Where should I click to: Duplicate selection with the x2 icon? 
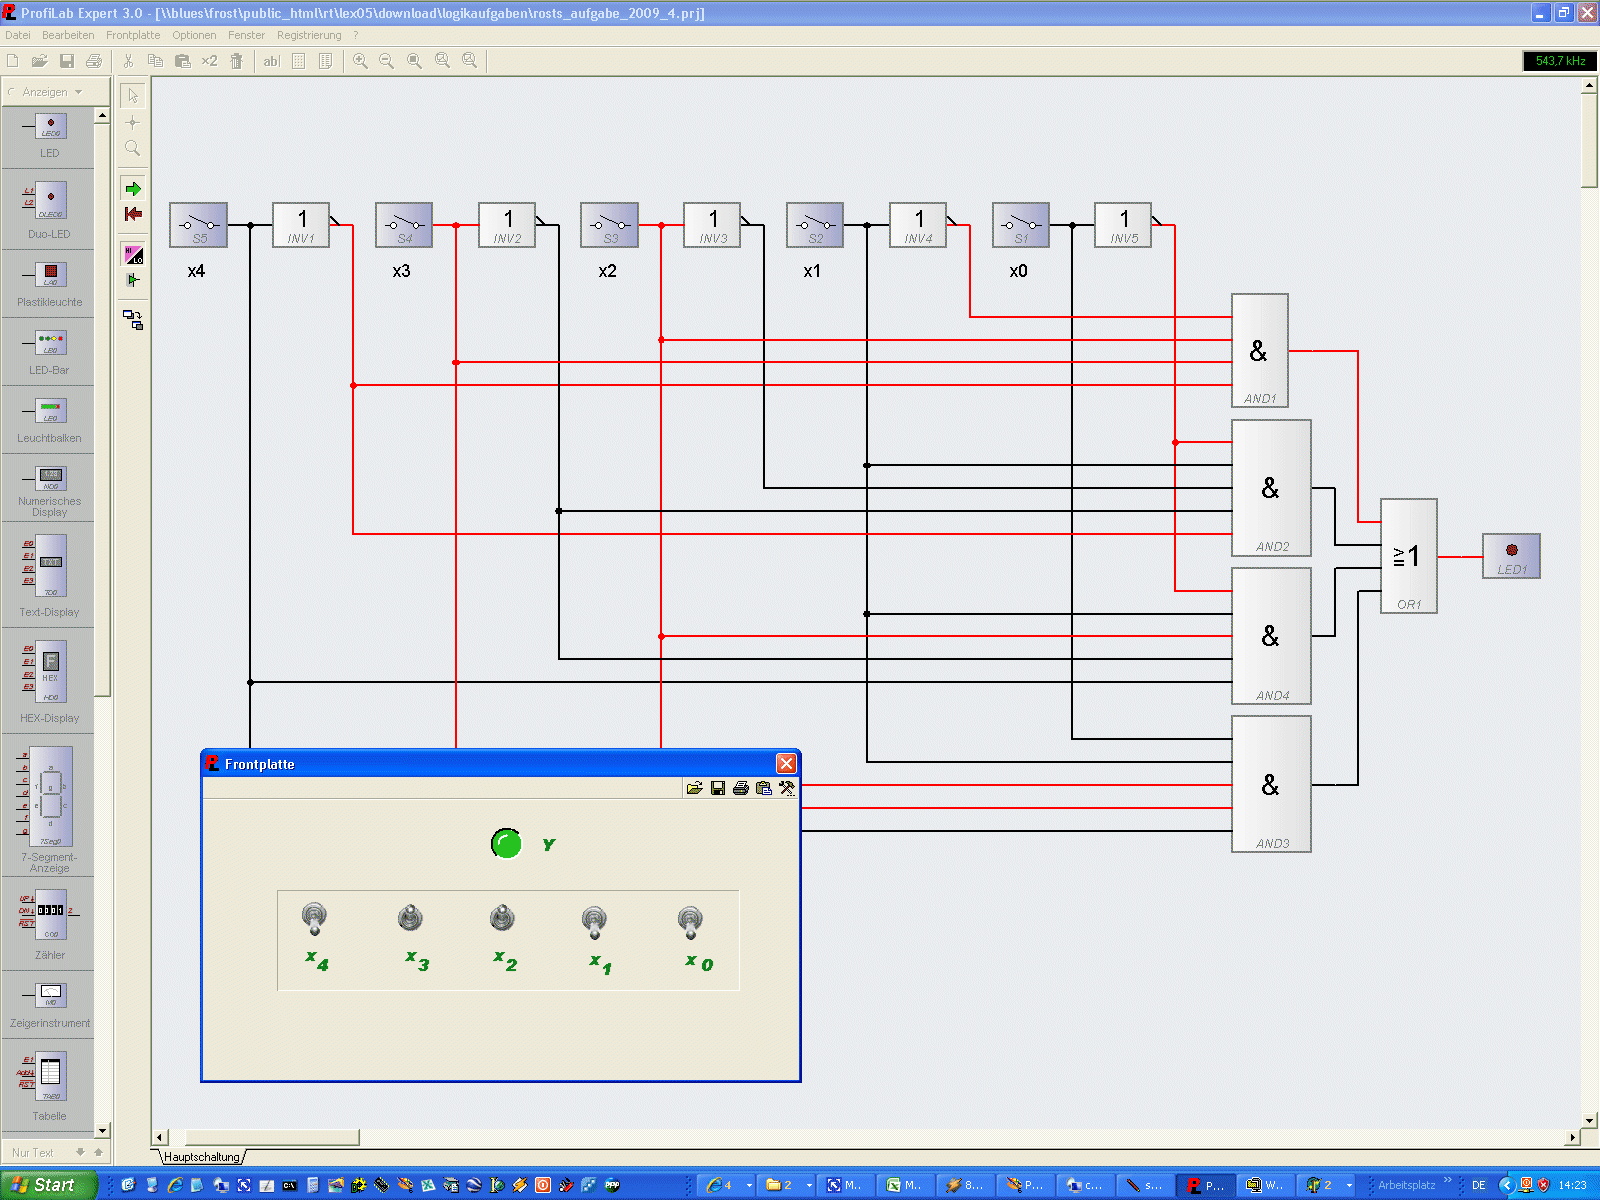[209, 61]
